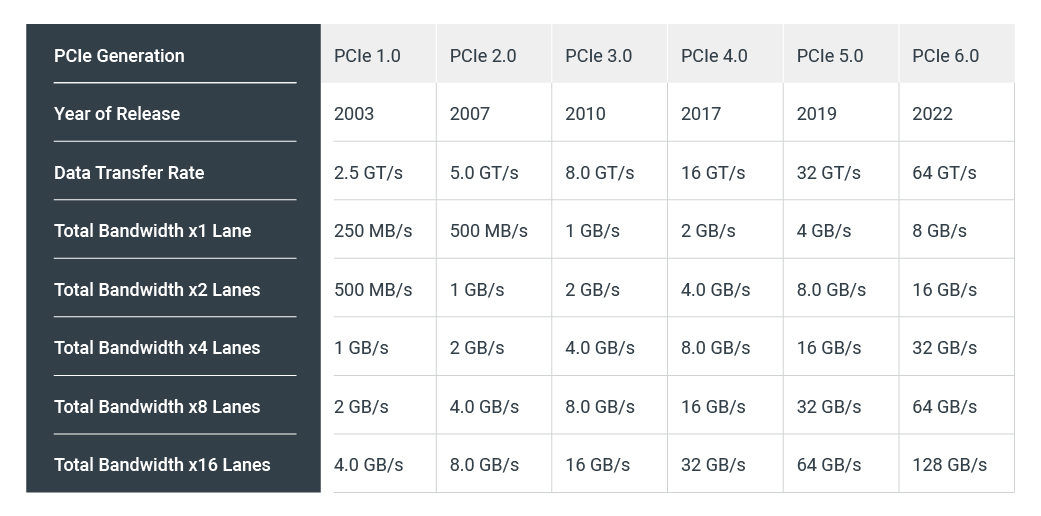Click the PCIe 2.0 column header

tap(483, 56)
